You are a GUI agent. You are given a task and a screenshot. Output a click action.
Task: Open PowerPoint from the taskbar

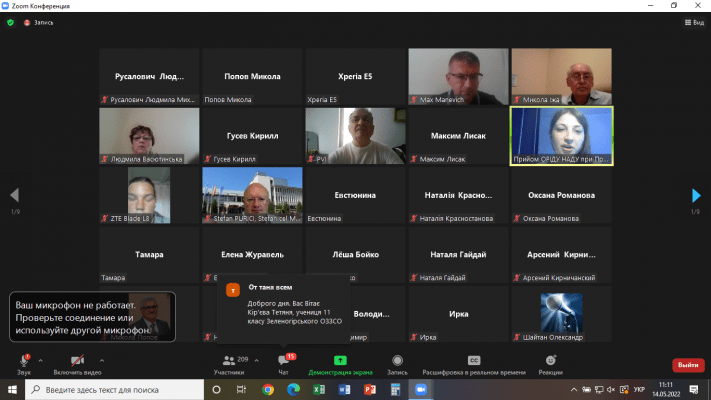[370, 390]
